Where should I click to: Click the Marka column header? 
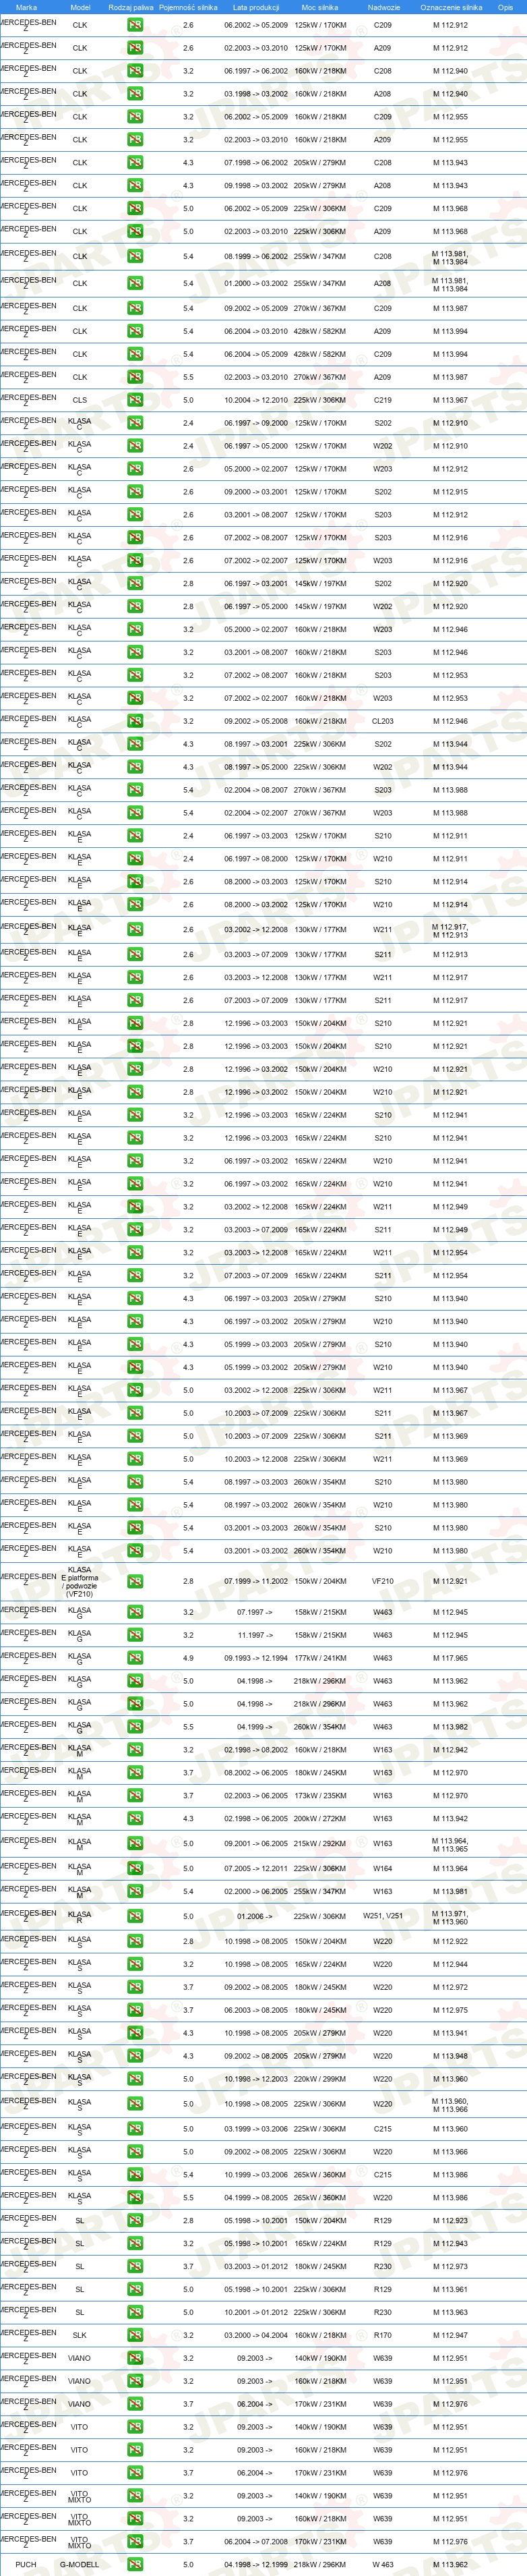pyautogui.click(x=26, y=7)
